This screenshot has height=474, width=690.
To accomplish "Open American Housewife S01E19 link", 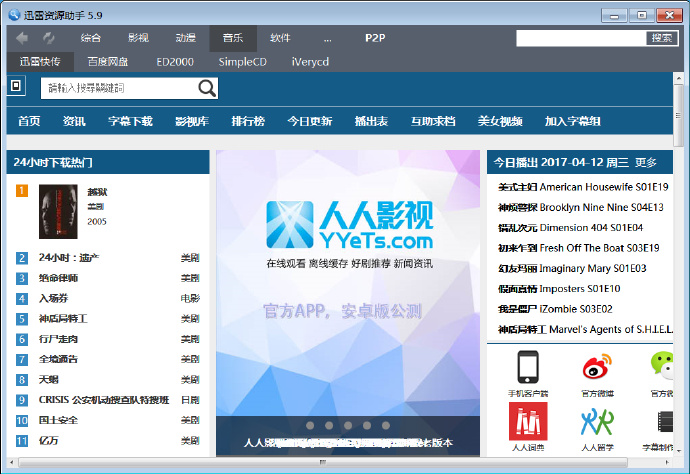I will (x=583, y=187).
